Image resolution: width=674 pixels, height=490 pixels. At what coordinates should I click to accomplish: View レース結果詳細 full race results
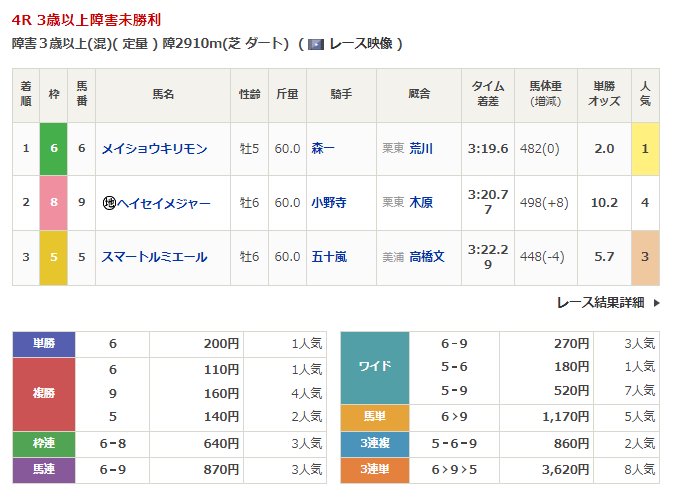pos(600,302)
